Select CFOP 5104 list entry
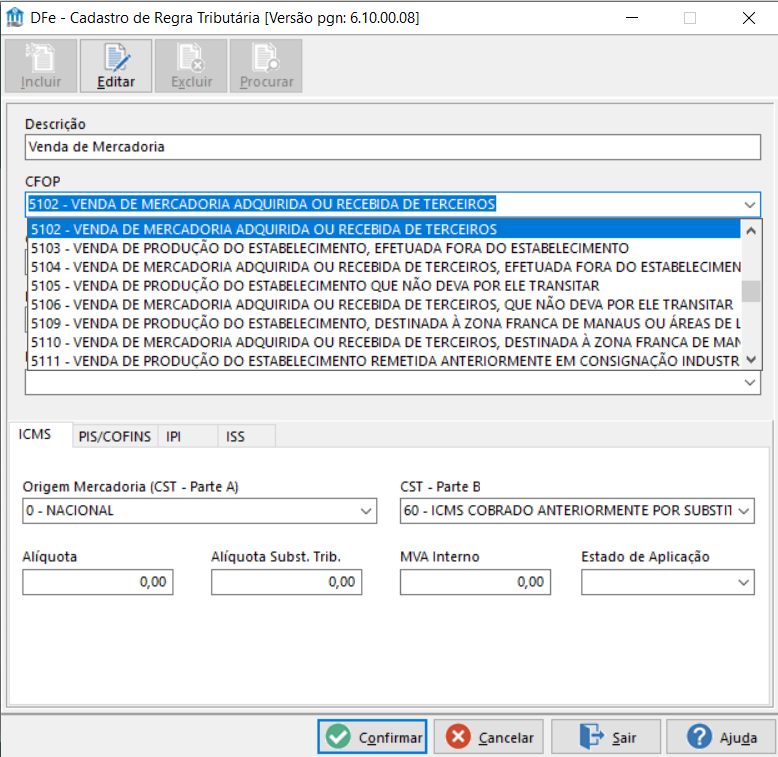The height and width of the screenshot is (757, 778). [x=384, y=267]
